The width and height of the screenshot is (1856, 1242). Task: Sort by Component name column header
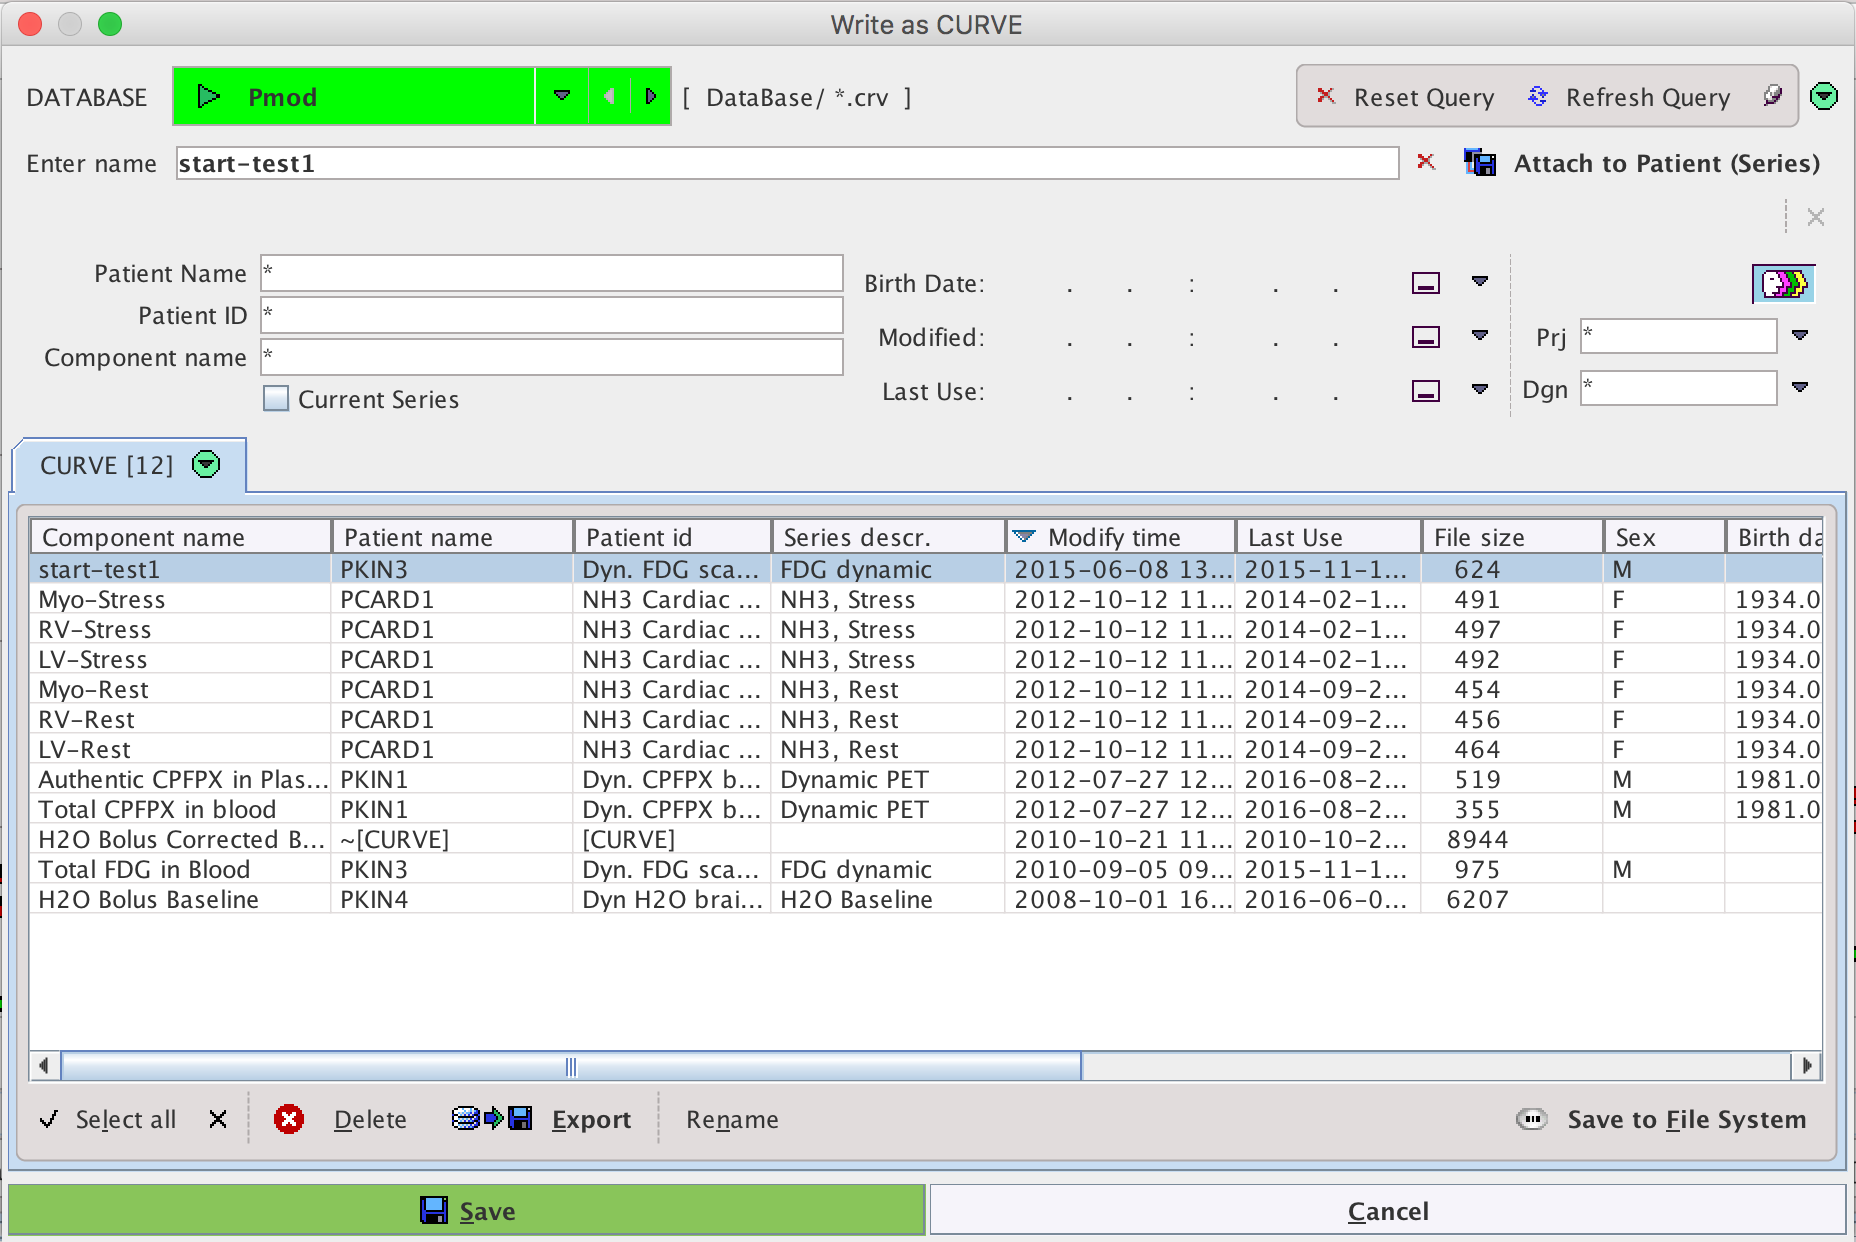(181, 537)
